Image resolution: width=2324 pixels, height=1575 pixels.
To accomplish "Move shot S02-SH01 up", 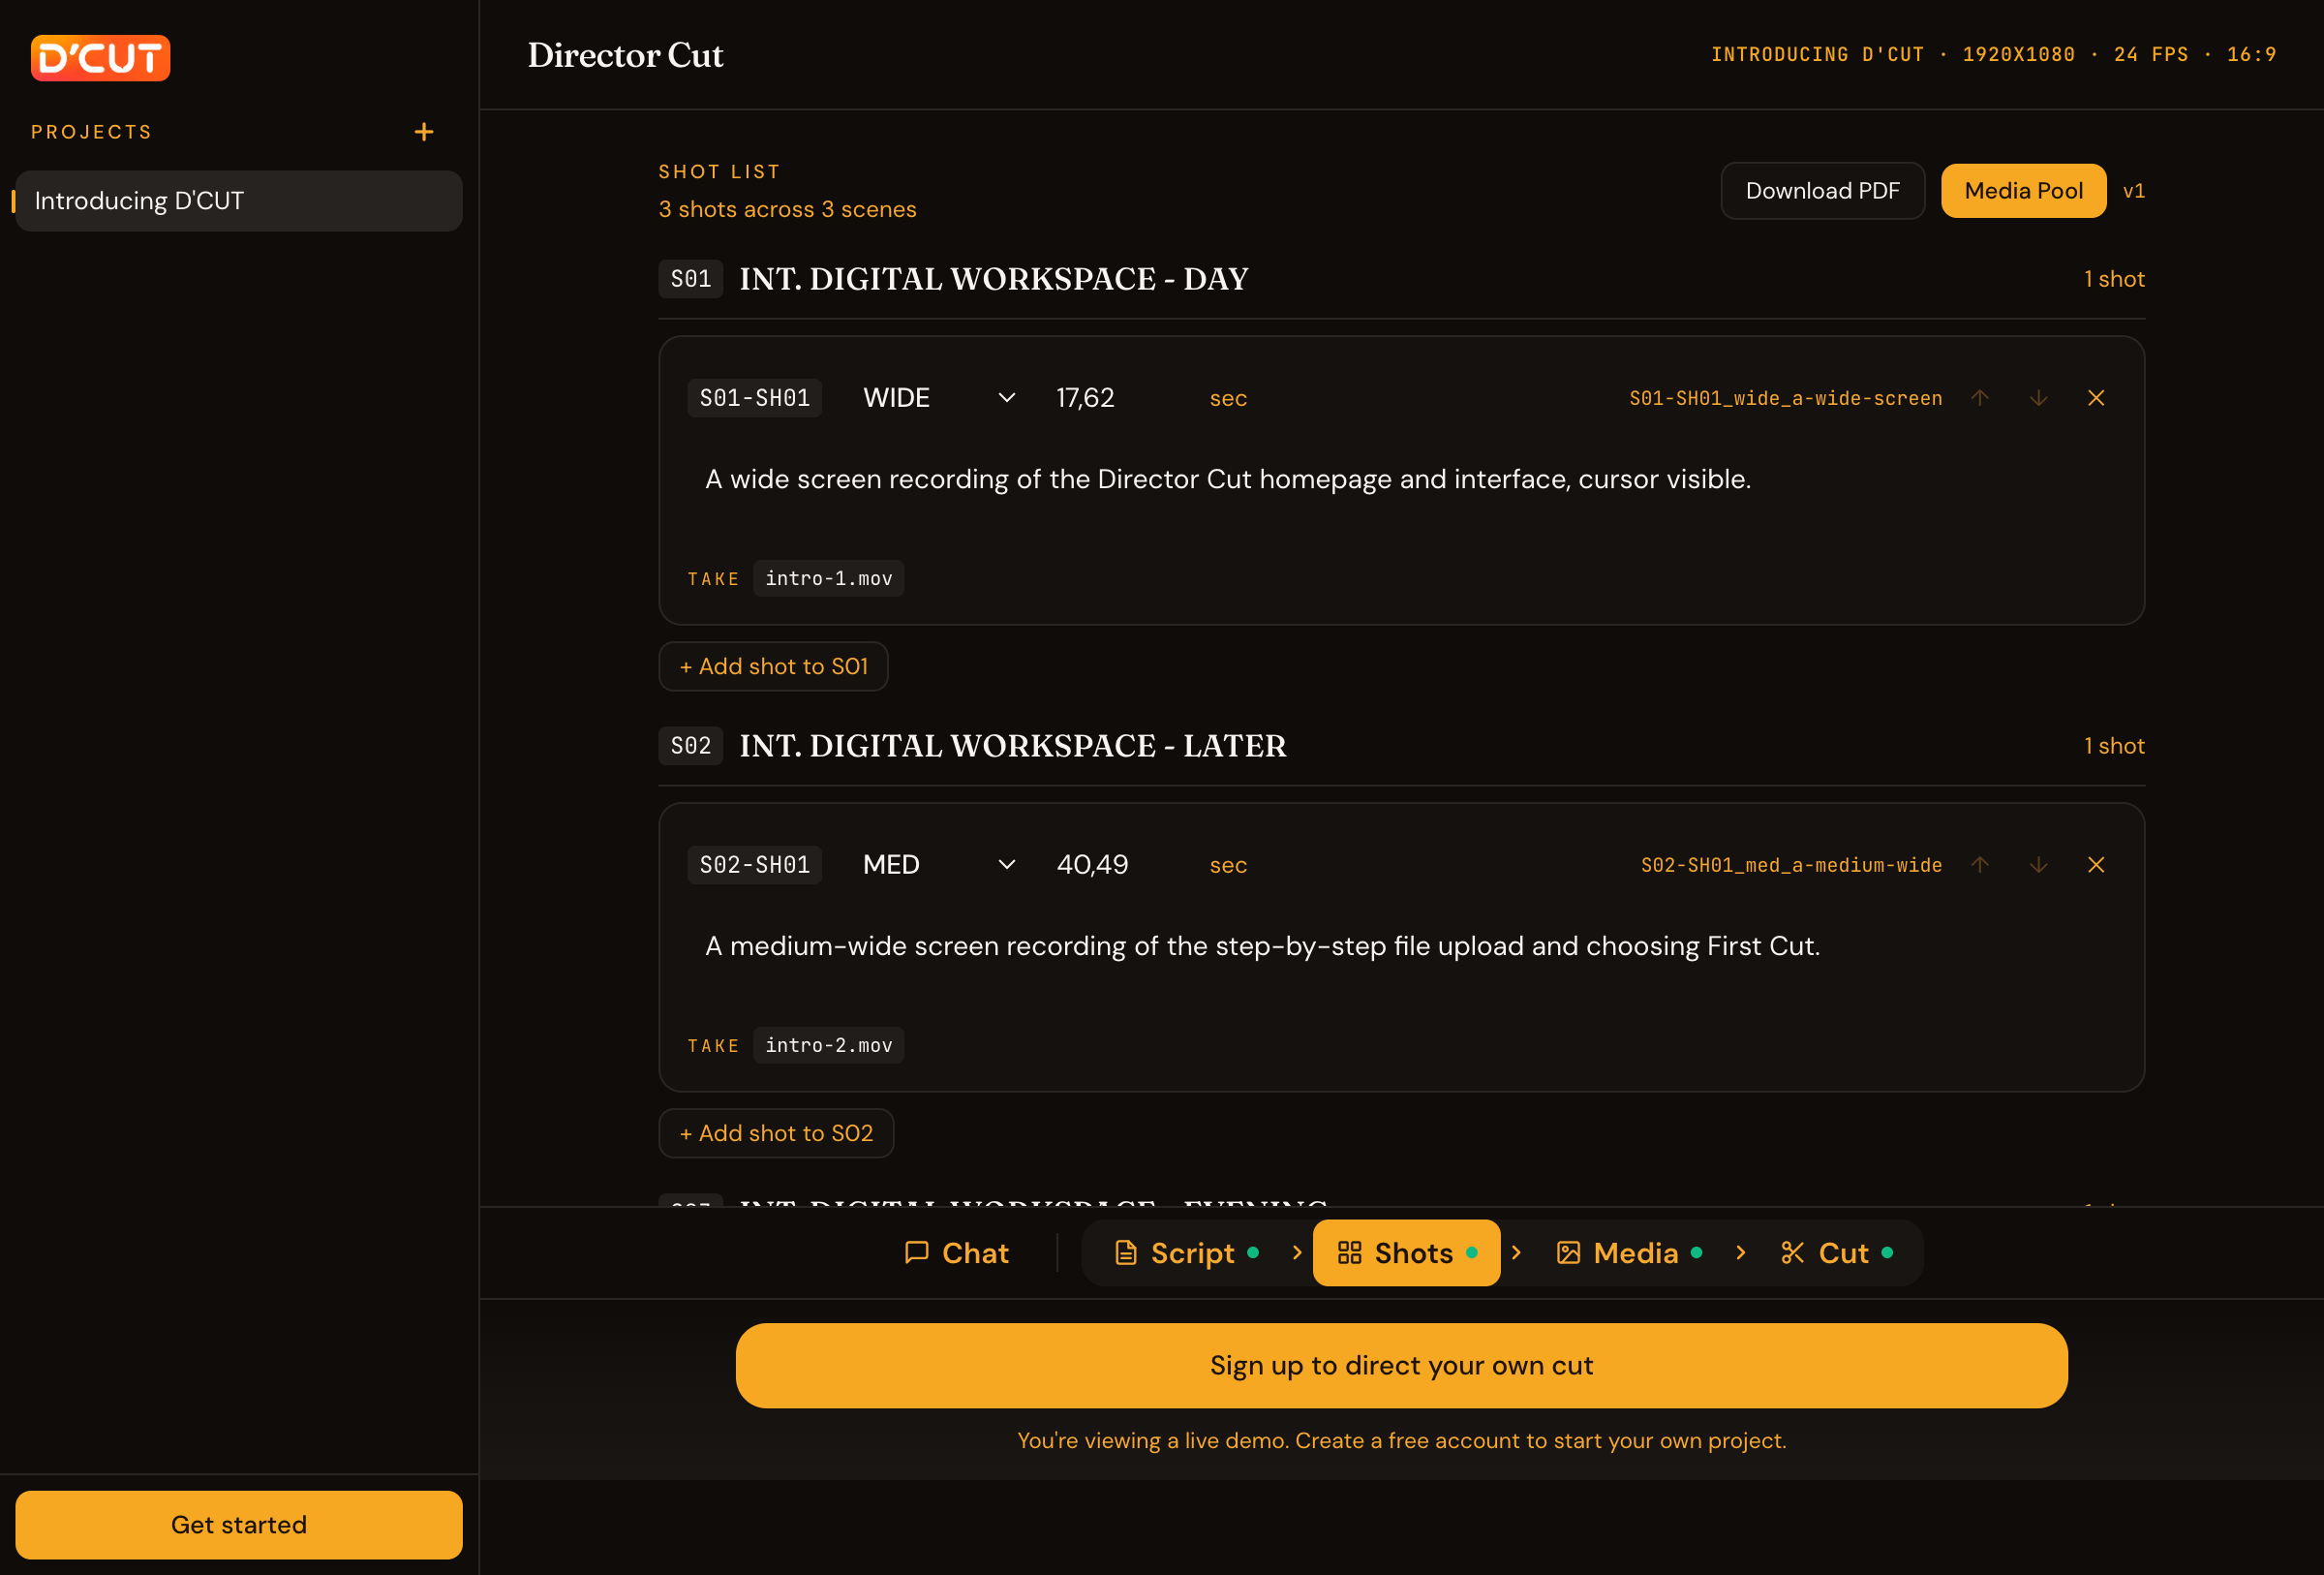I will tap(1980, 865).
